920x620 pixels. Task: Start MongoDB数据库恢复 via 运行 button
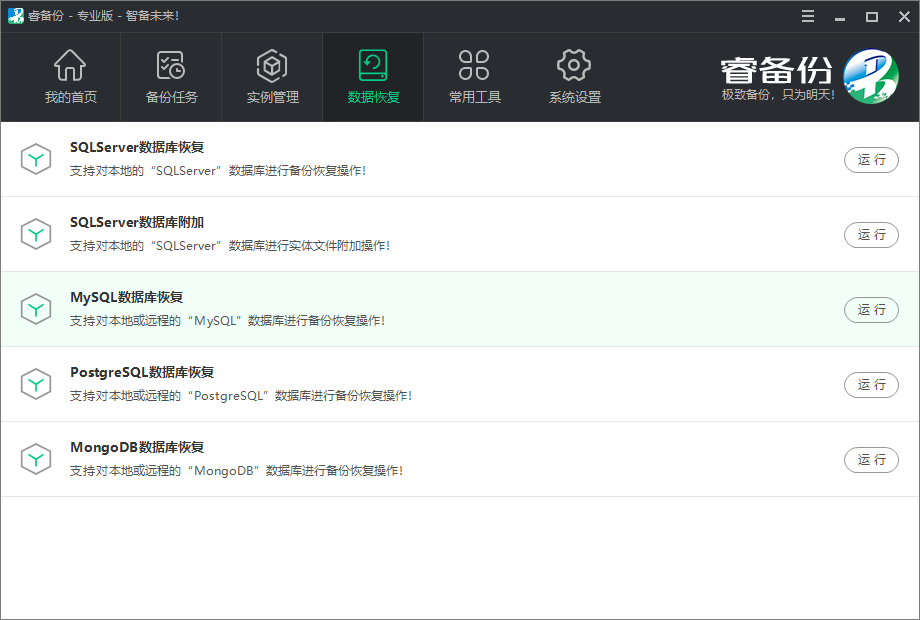click(871, 460)
